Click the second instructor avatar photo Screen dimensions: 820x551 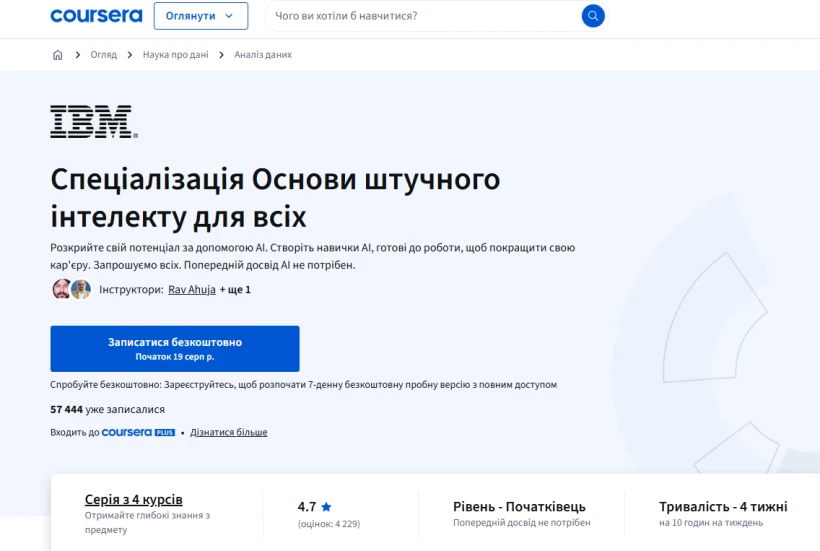coord(81,289)
